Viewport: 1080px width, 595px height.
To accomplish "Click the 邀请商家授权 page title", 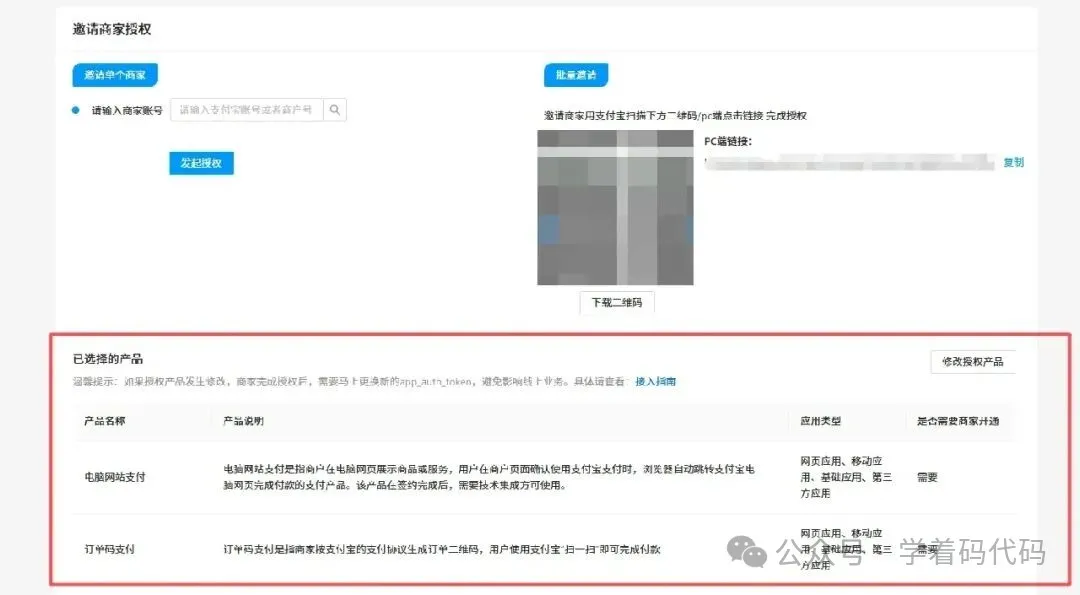I will pos(112,29).
